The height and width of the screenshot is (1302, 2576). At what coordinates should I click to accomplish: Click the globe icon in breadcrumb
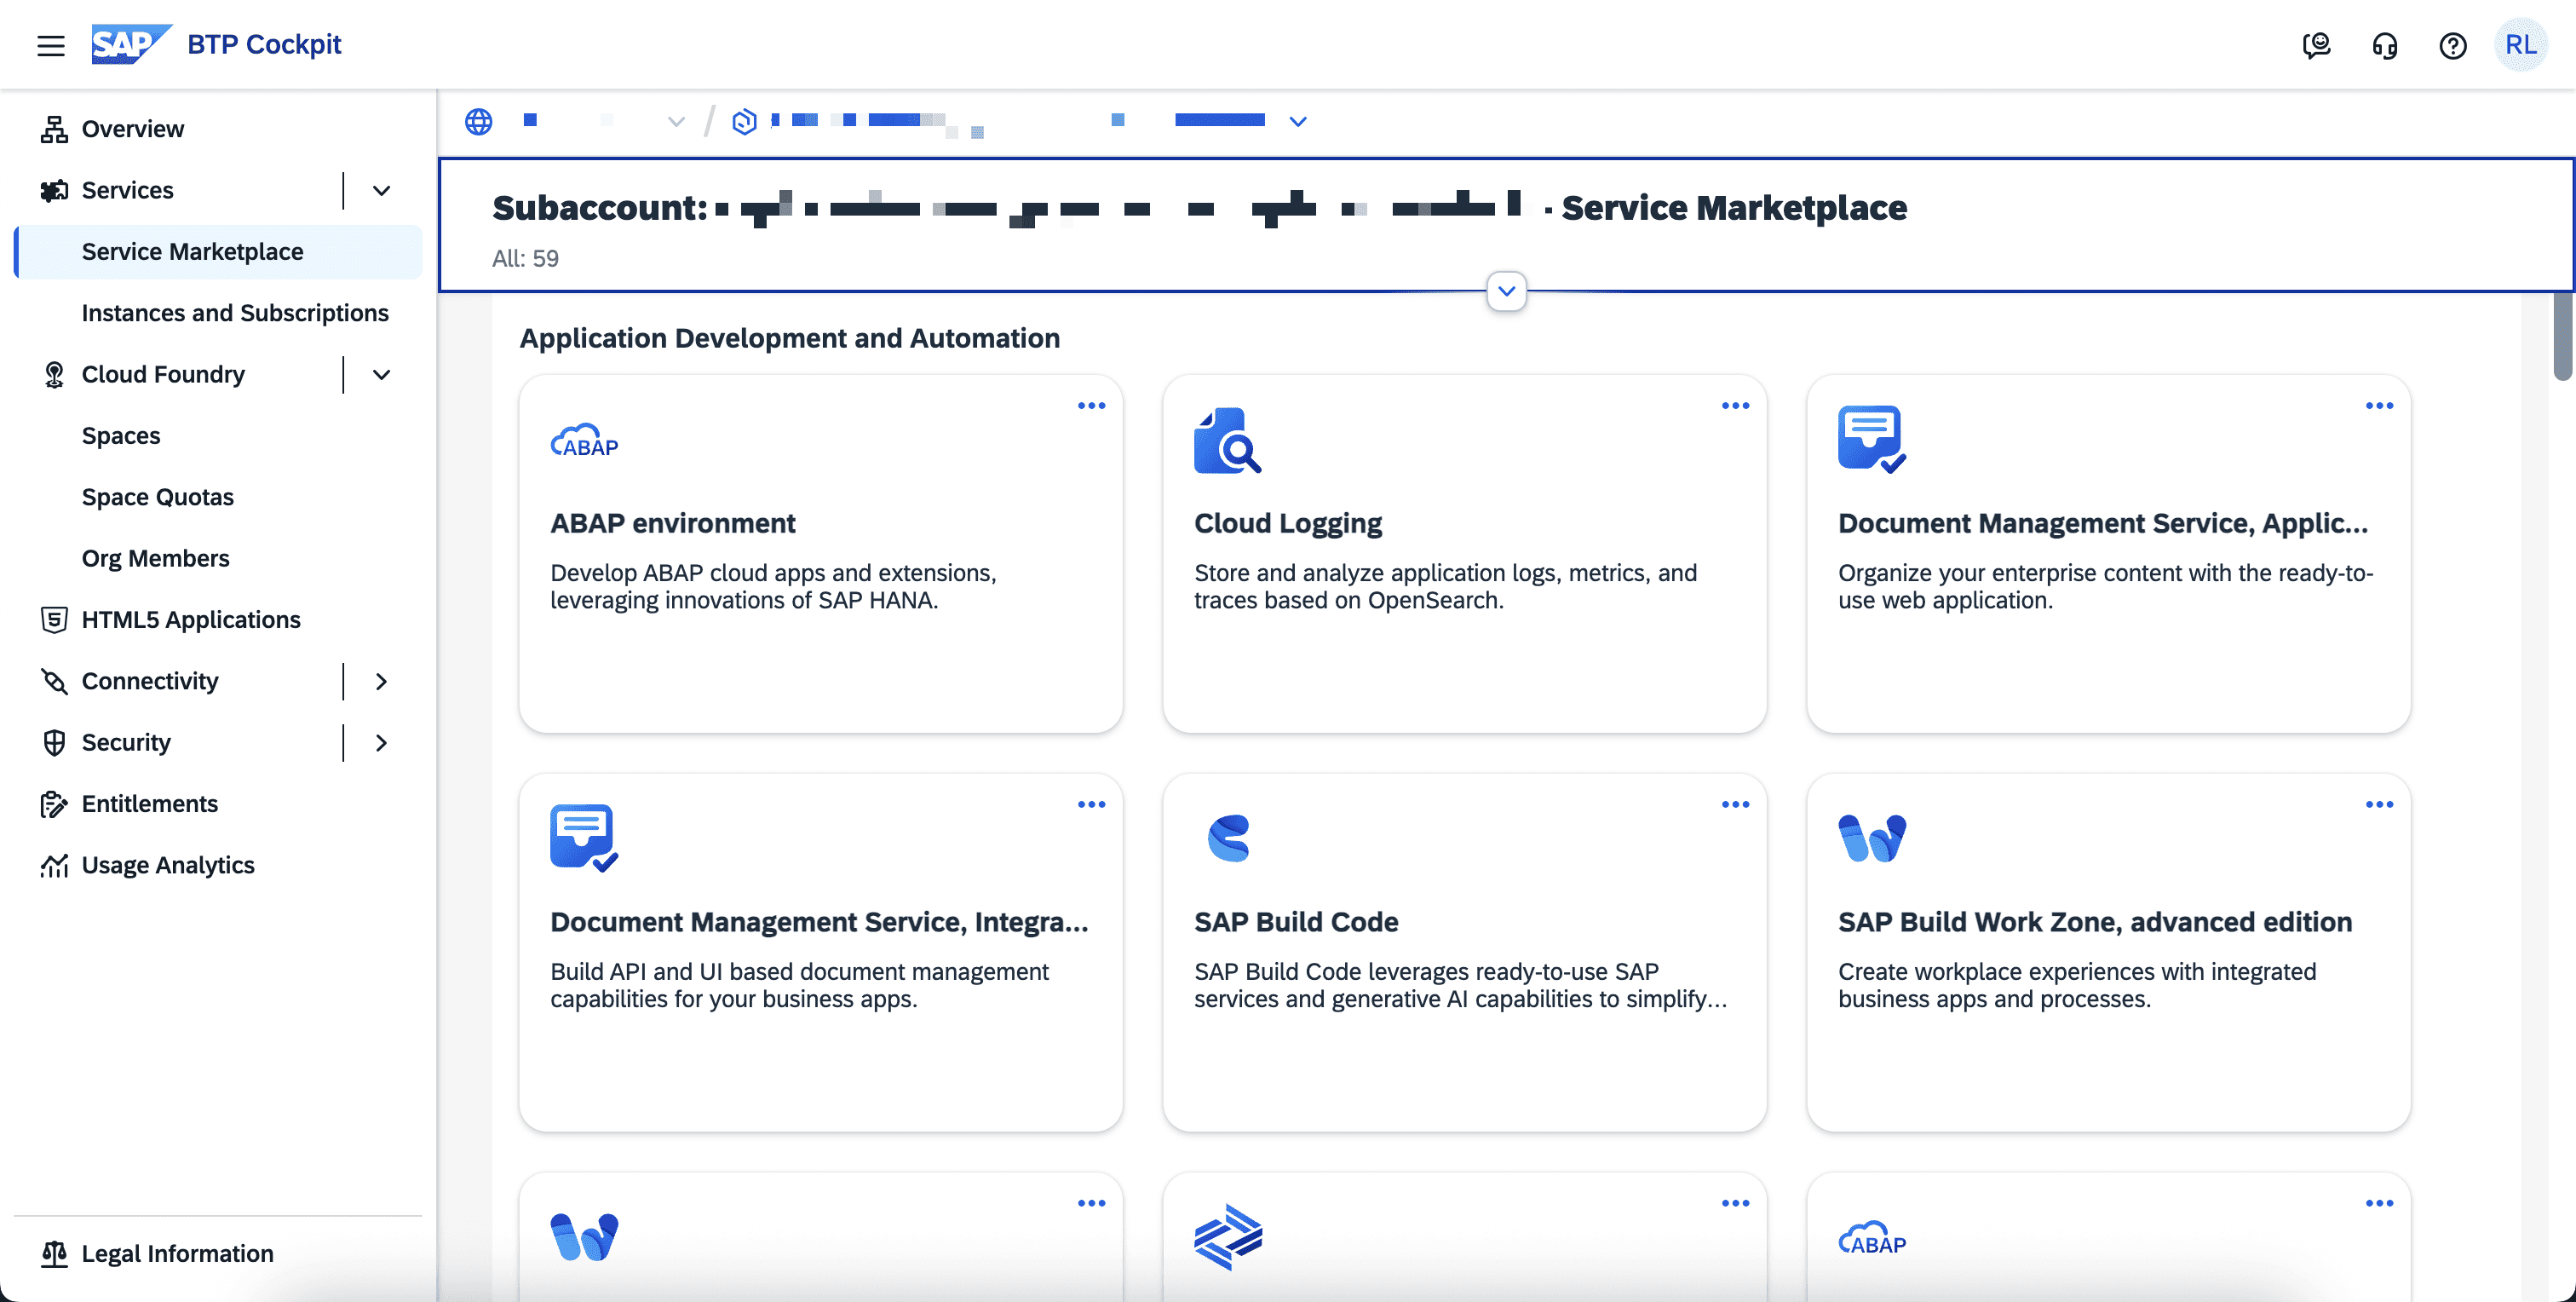[x=479, y=121]
